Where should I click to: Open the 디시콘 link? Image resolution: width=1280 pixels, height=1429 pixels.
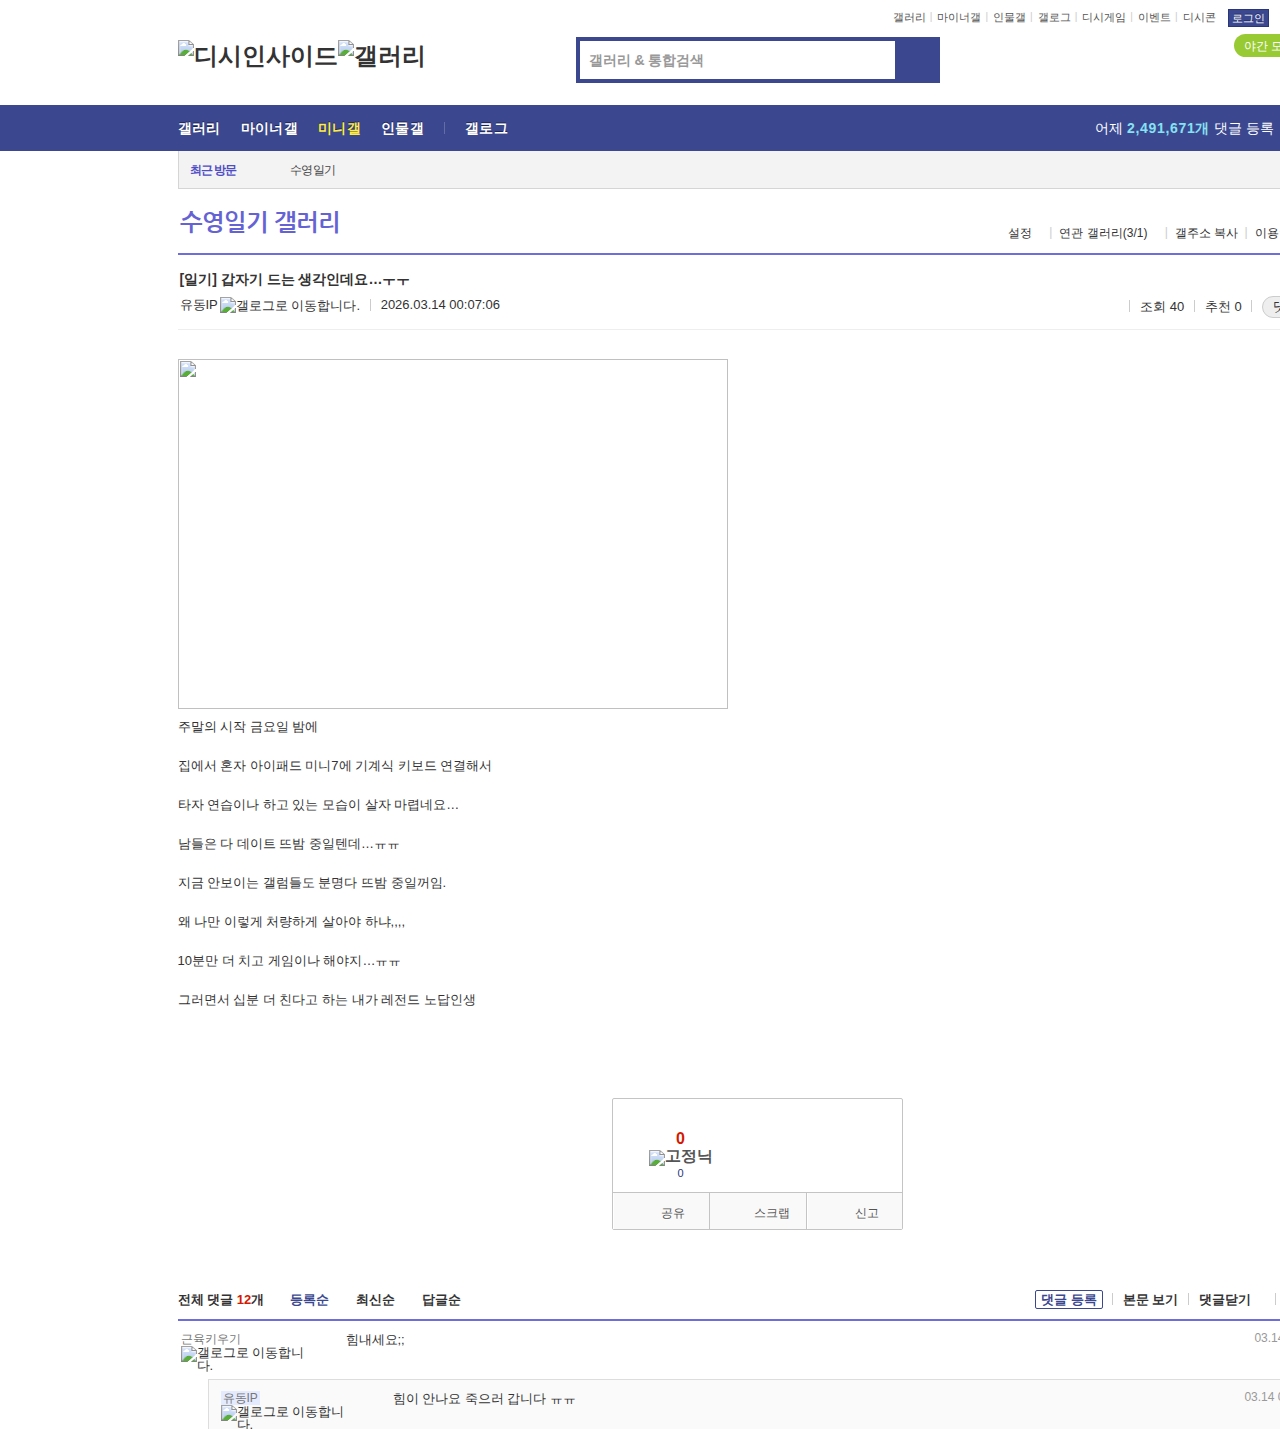click(1199, 18)
